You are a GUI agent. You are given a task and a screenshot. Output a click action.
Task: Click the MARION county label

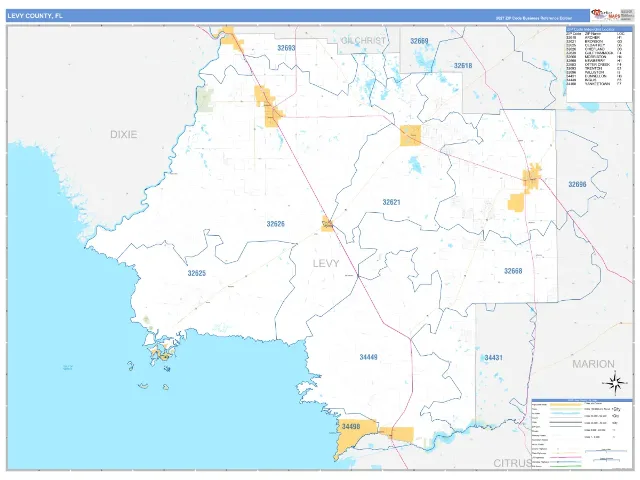[x=593, y=364]
